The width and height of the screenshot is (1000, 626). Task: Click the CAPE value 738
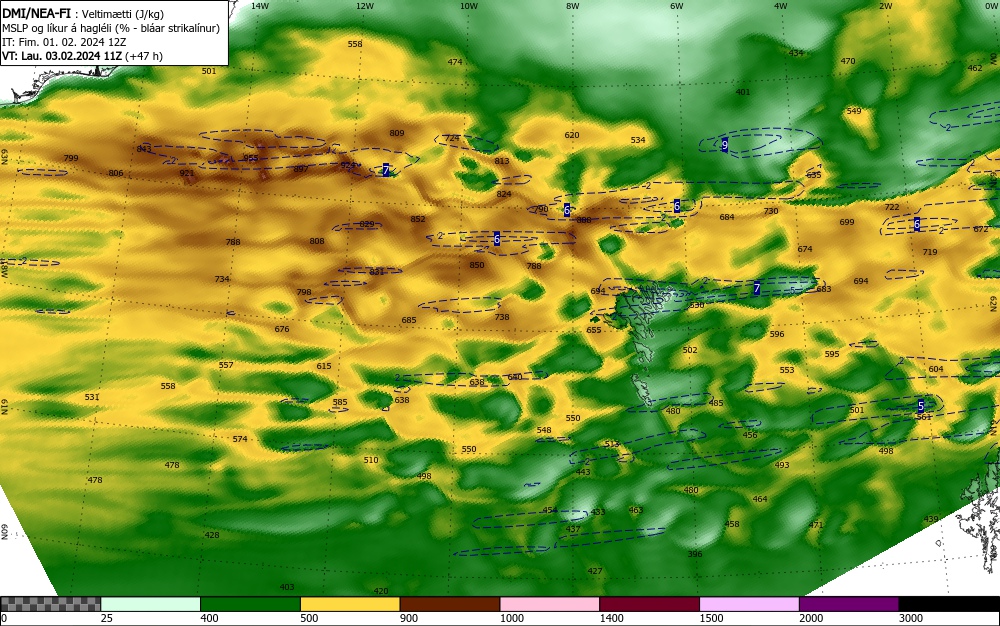point(502,317)
